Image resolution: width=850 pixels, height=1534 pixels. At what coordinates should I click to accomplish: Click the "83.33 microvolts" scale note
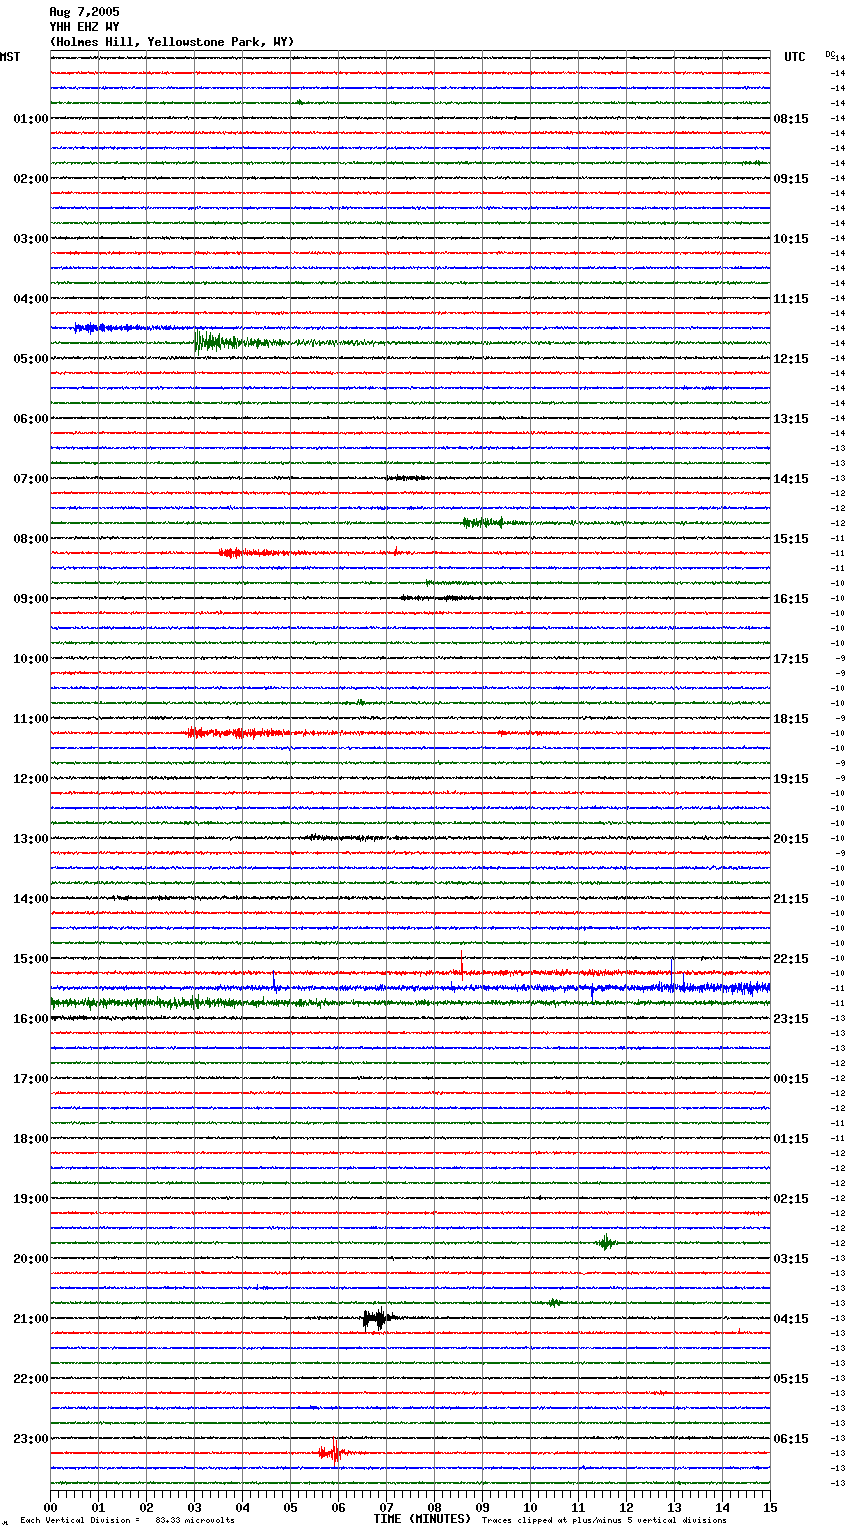pyautogui.click(x=195, y=1521)
